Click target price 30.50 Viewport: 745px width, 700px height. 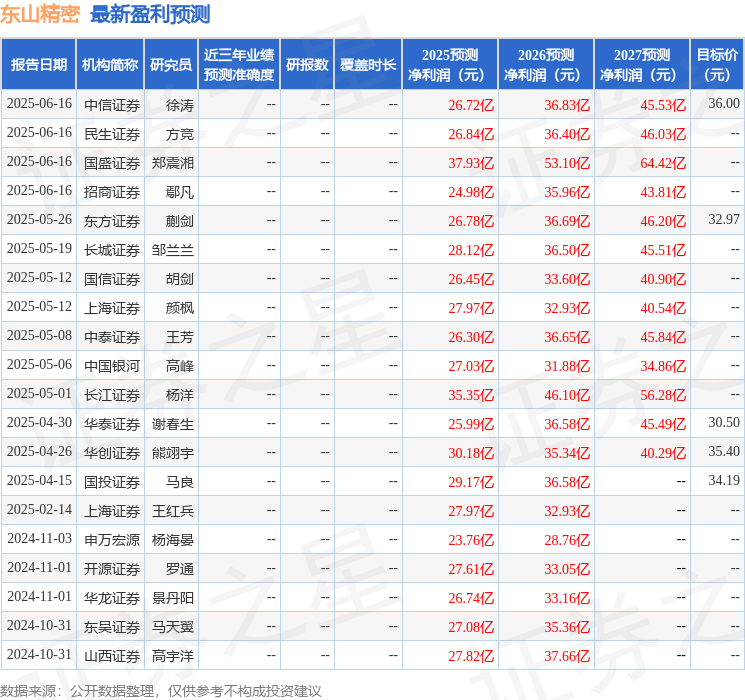pyautogui.click(x=724, y=422)
